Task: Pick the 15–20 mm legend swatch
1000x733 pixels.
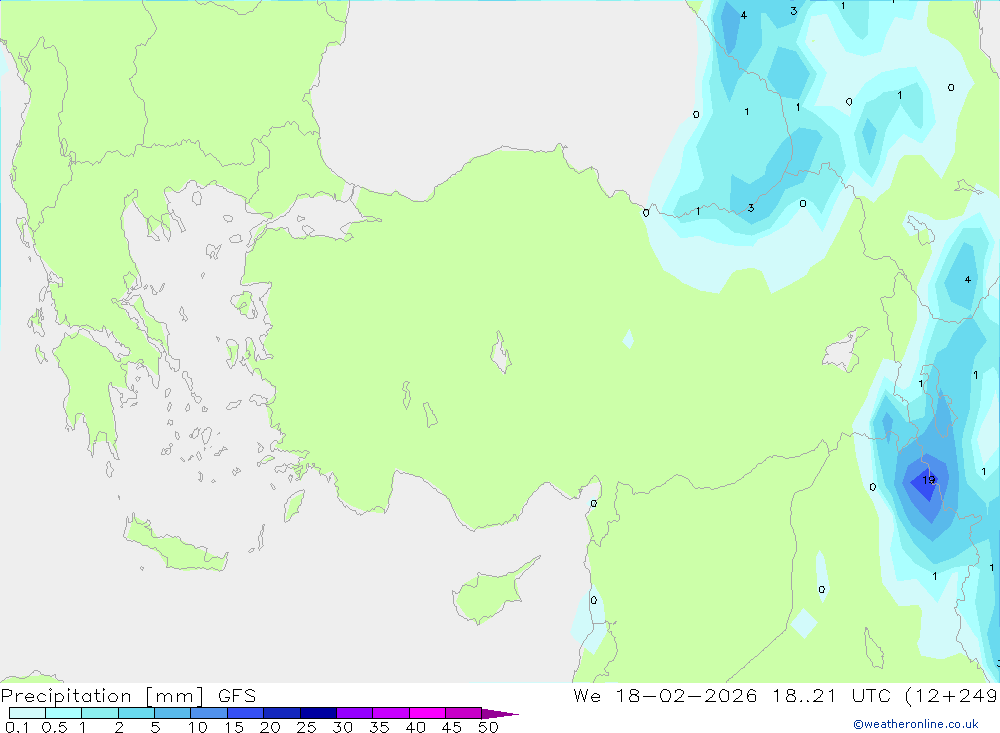Action: 245,713
